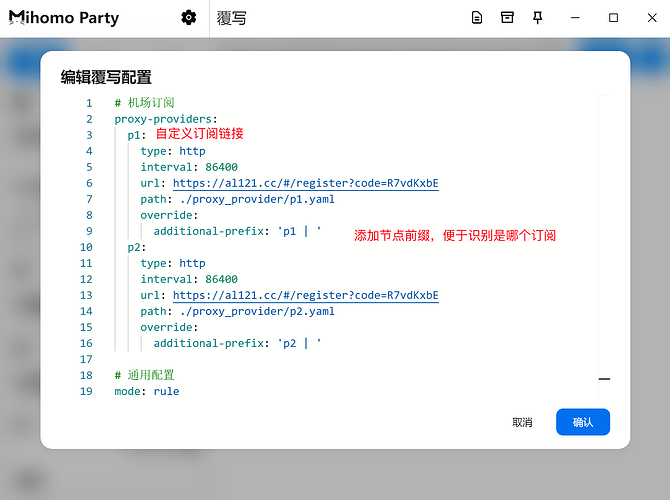Click 'interval: 86400' on line 12
Image resolution: width=670 pixels, height=500 pixels.
(x=189, y=279)
